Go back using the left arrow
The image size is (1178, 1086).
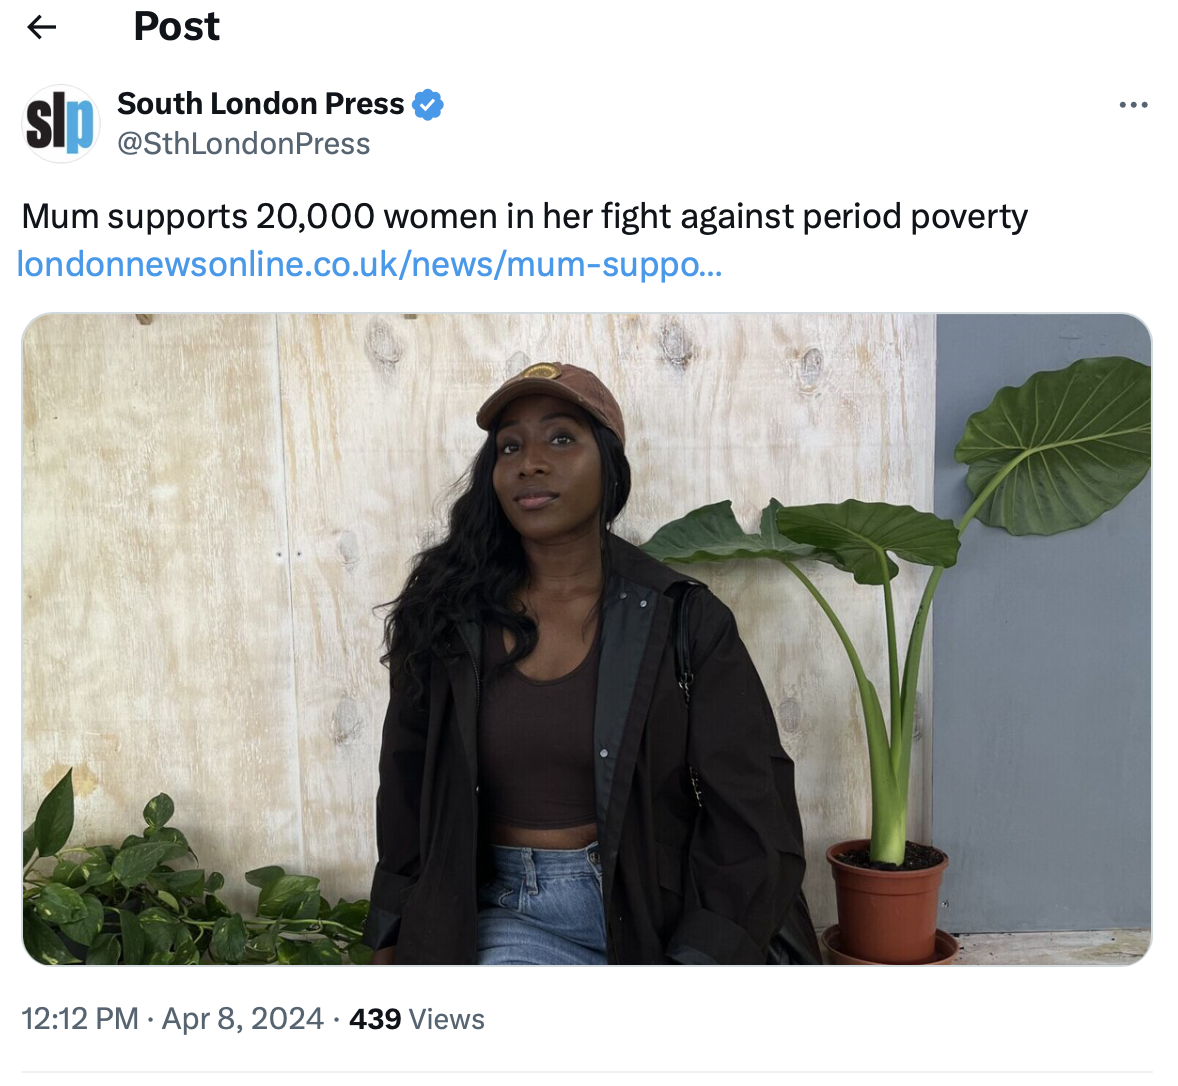pyautogui.click(x=41, y=27)
